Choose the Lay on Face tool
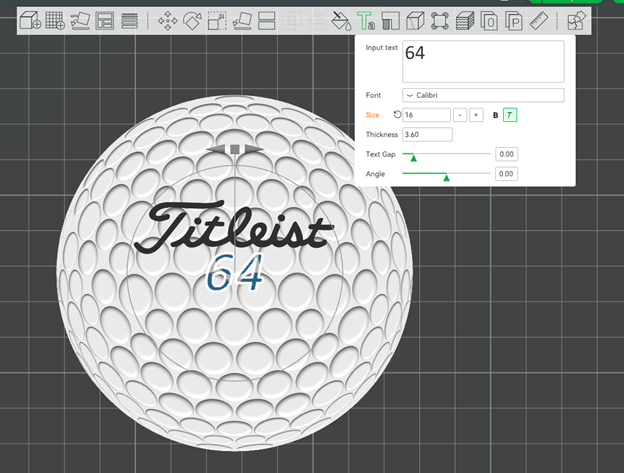This screenshot has height=473, width=624. tap(242, 21)
